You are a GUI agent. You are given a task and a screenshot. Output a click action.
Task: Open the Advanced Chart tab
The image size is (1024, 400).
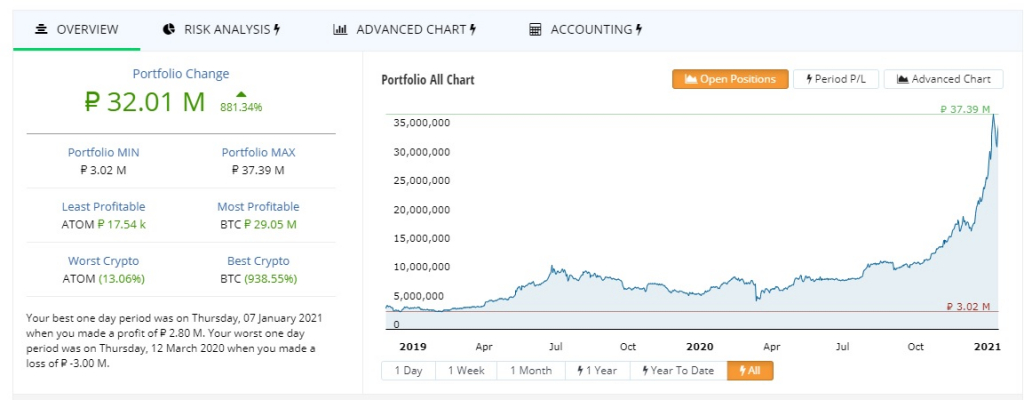click(405, 30)
